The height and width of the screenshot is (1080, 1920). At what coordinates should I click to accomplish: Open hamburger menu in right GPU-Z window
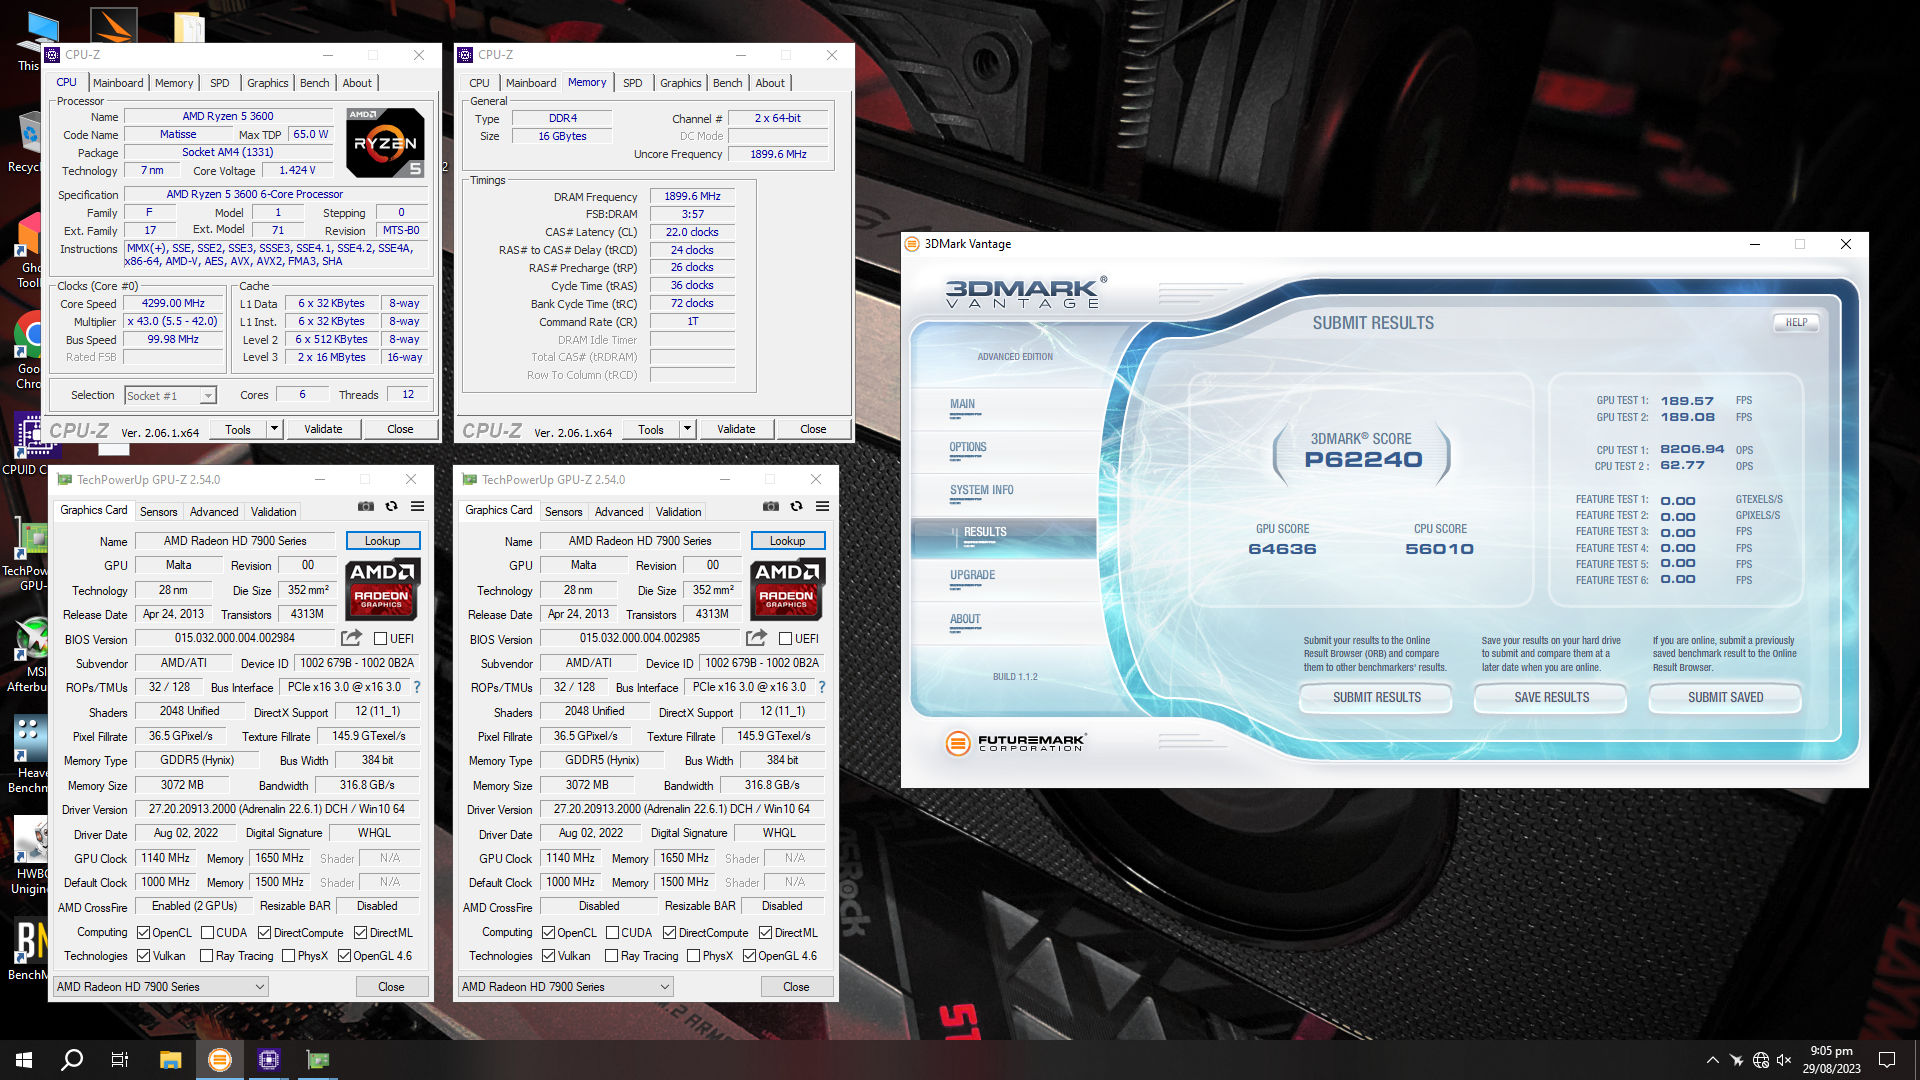(x=823, y=507)
